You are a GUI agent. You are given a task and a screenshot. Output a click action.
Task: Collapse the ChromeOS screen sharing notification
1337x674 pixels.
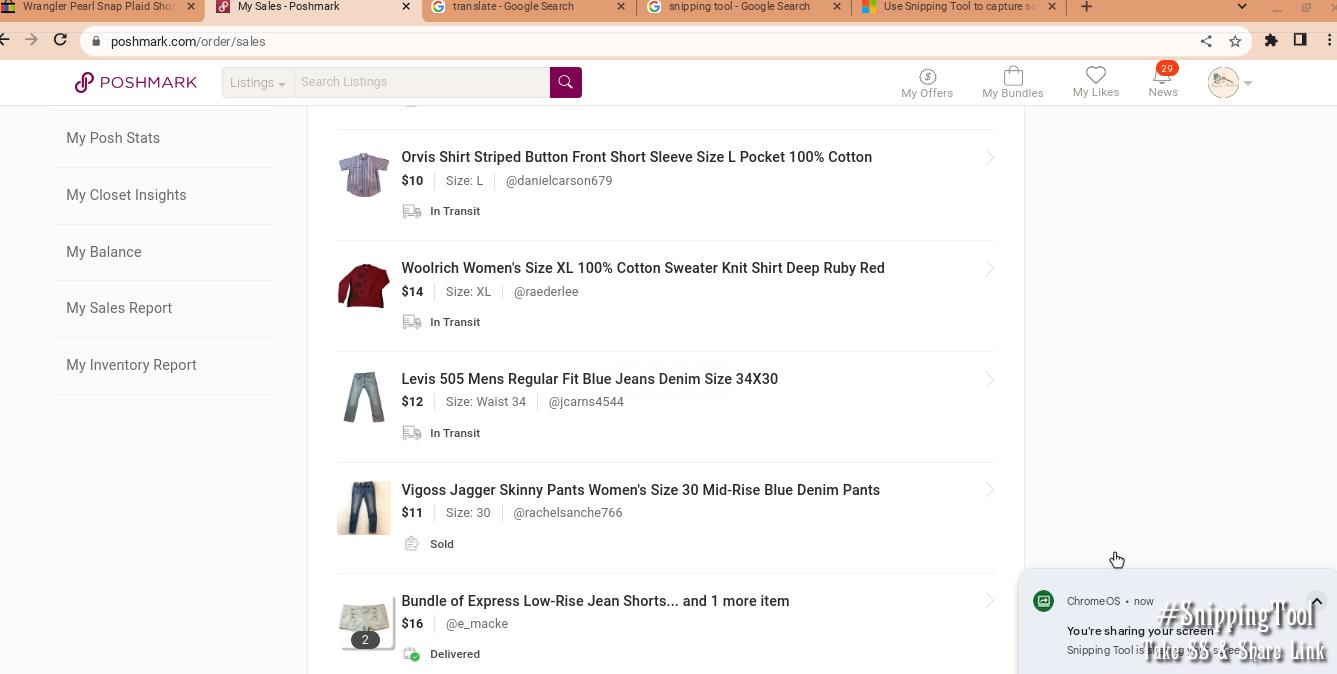(1316, 601)
